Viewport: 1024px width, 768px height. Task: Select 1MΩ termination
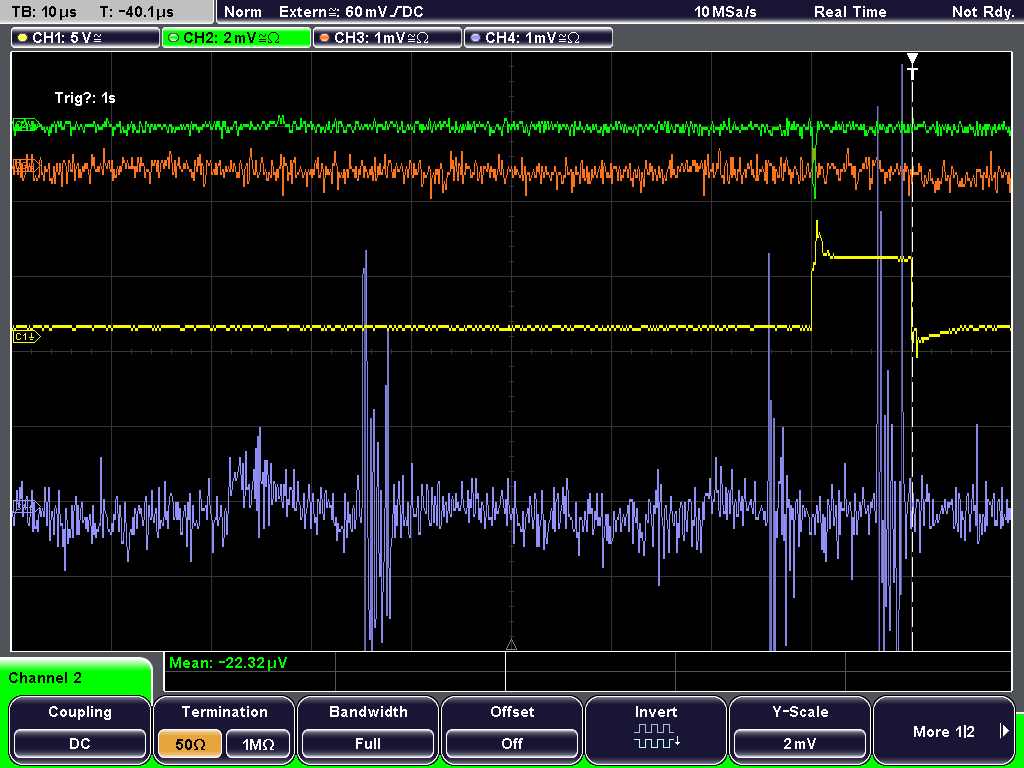258,744
